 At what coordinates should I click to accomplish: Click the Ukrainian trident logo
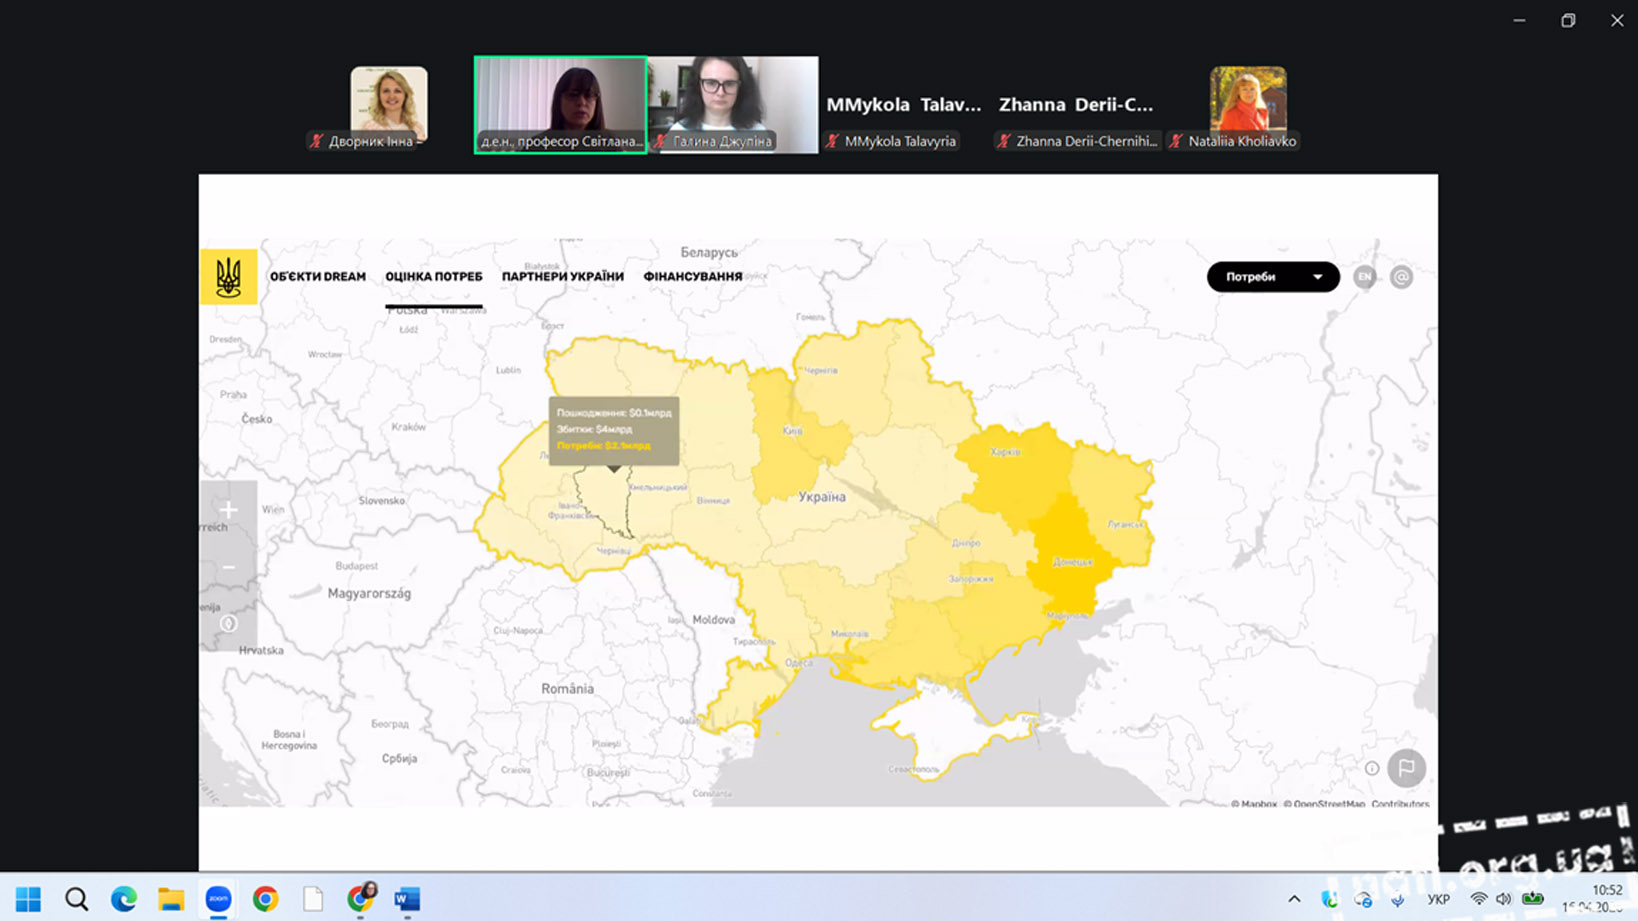coord(228,277)
